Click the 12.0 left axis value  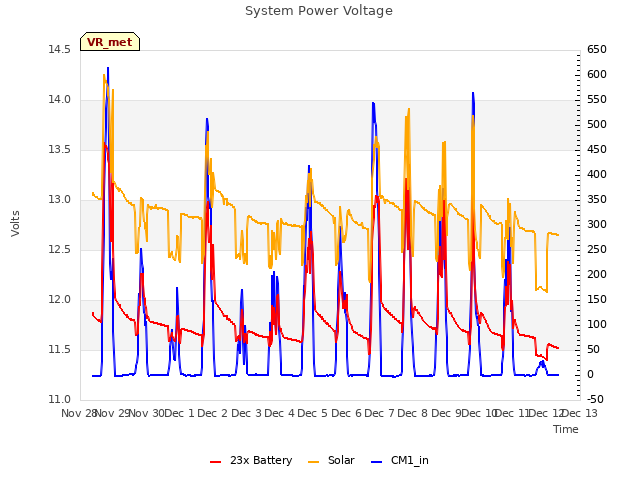tap(60, 300)
